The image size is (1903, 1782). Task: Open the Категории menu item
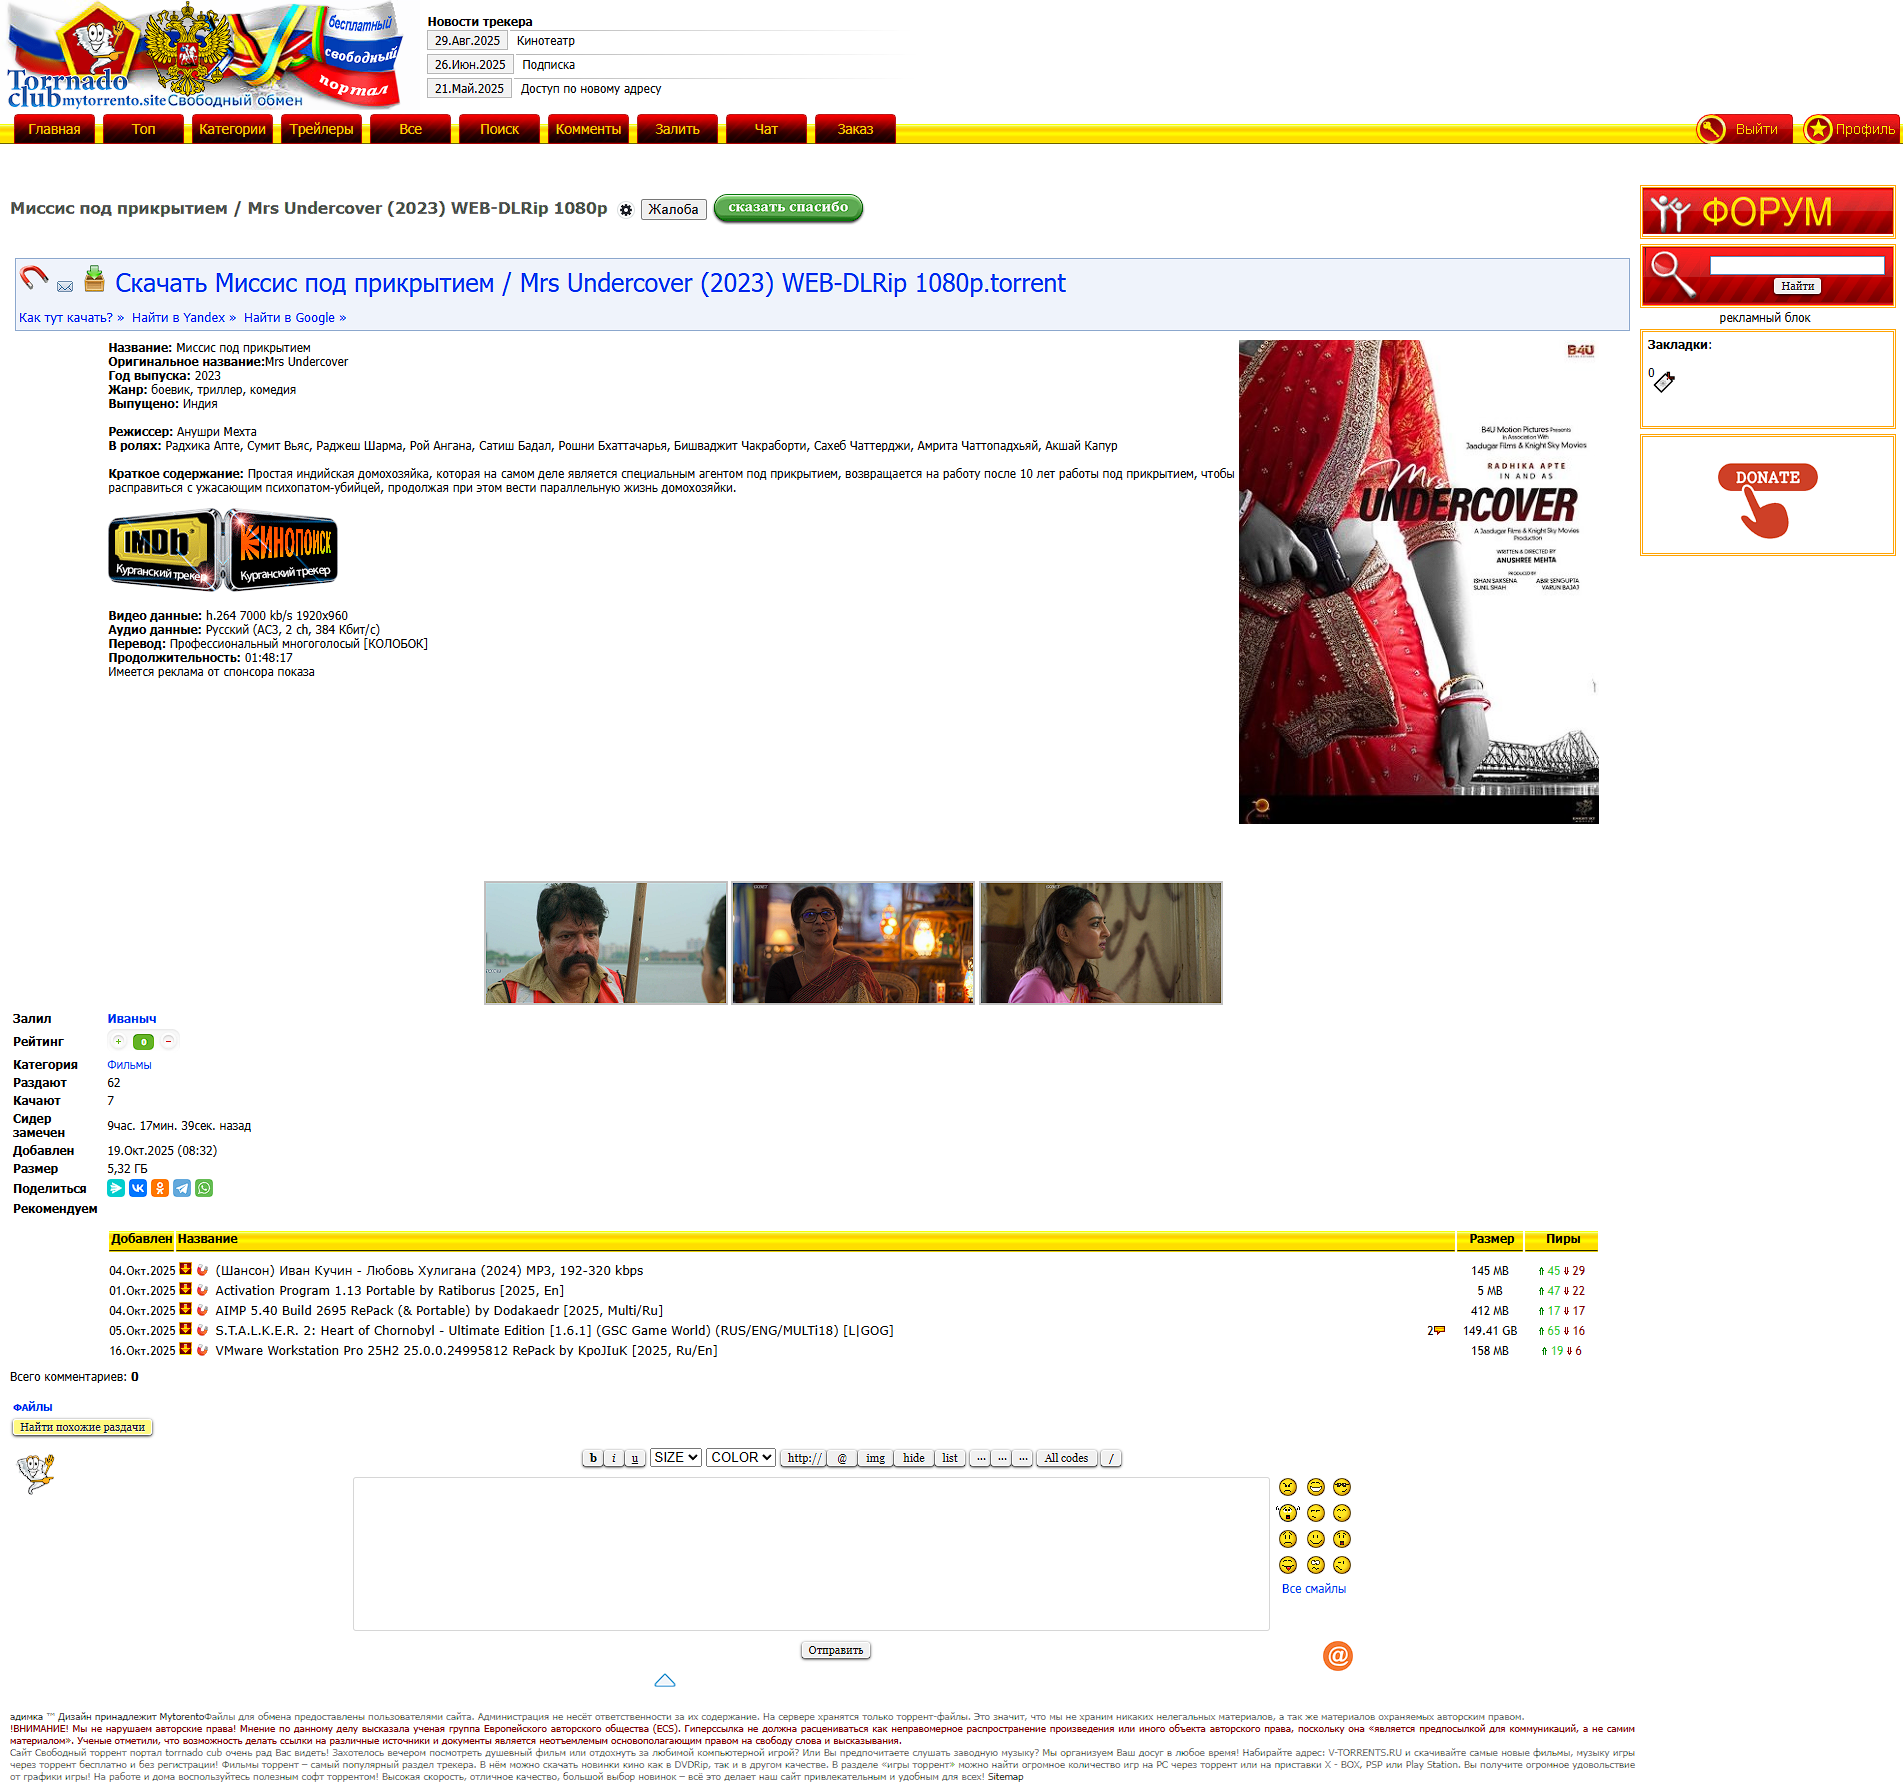232,129
